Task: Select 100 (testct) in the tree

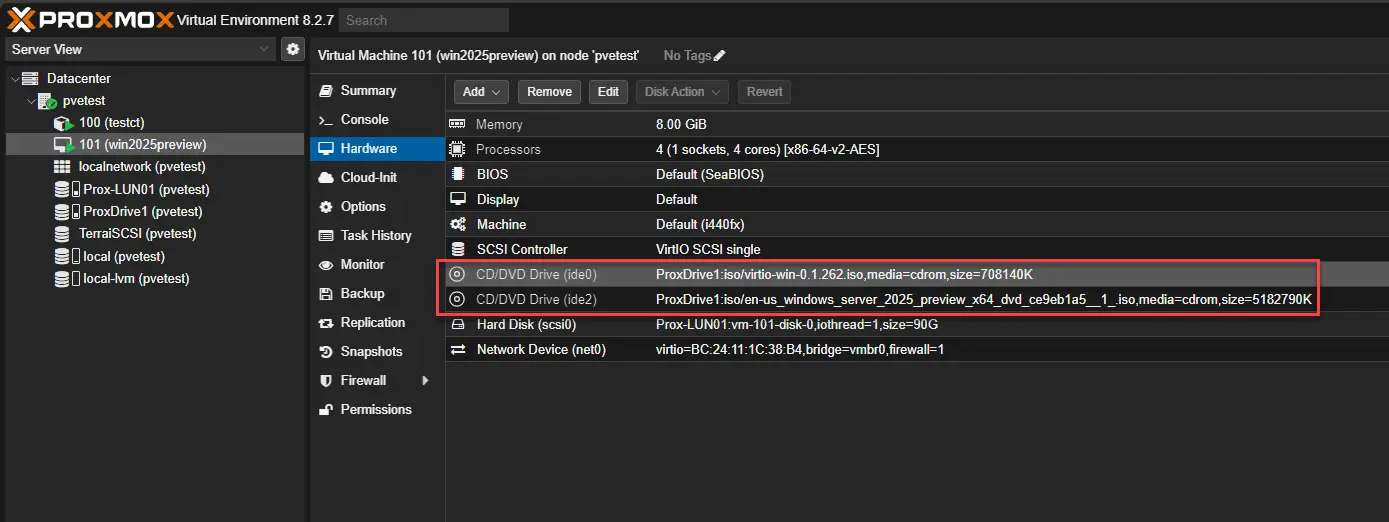Action: [112, 123]
